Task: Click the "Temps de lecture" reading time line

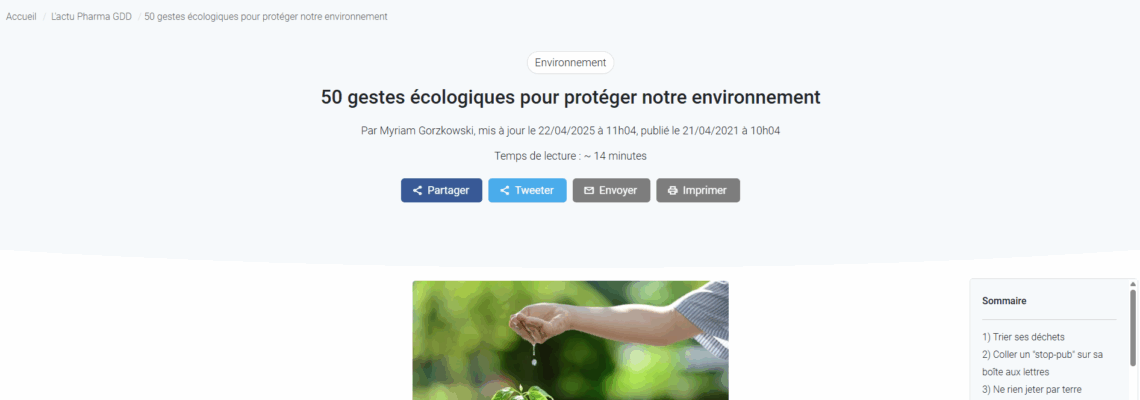Action: click(x=571, y=156)
